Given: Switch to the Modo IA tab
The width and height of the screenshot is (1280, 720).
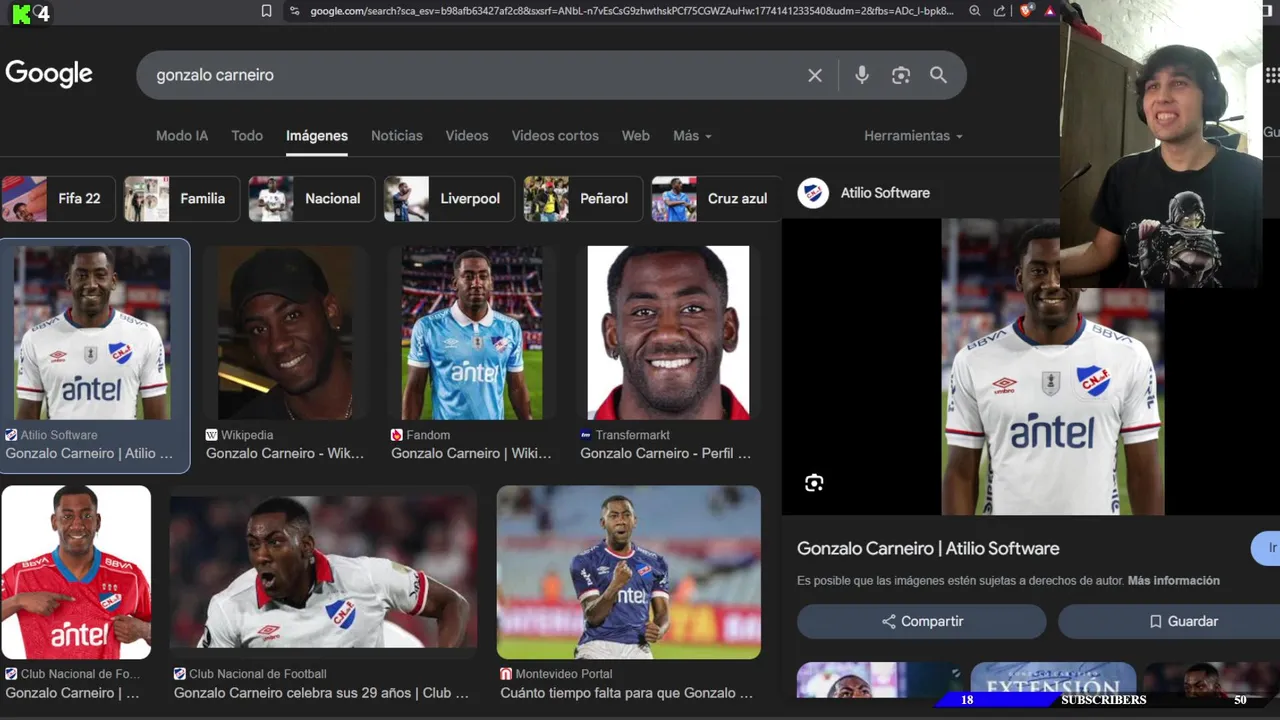Looking at the screenshot, I should click(x=182, y=135).
